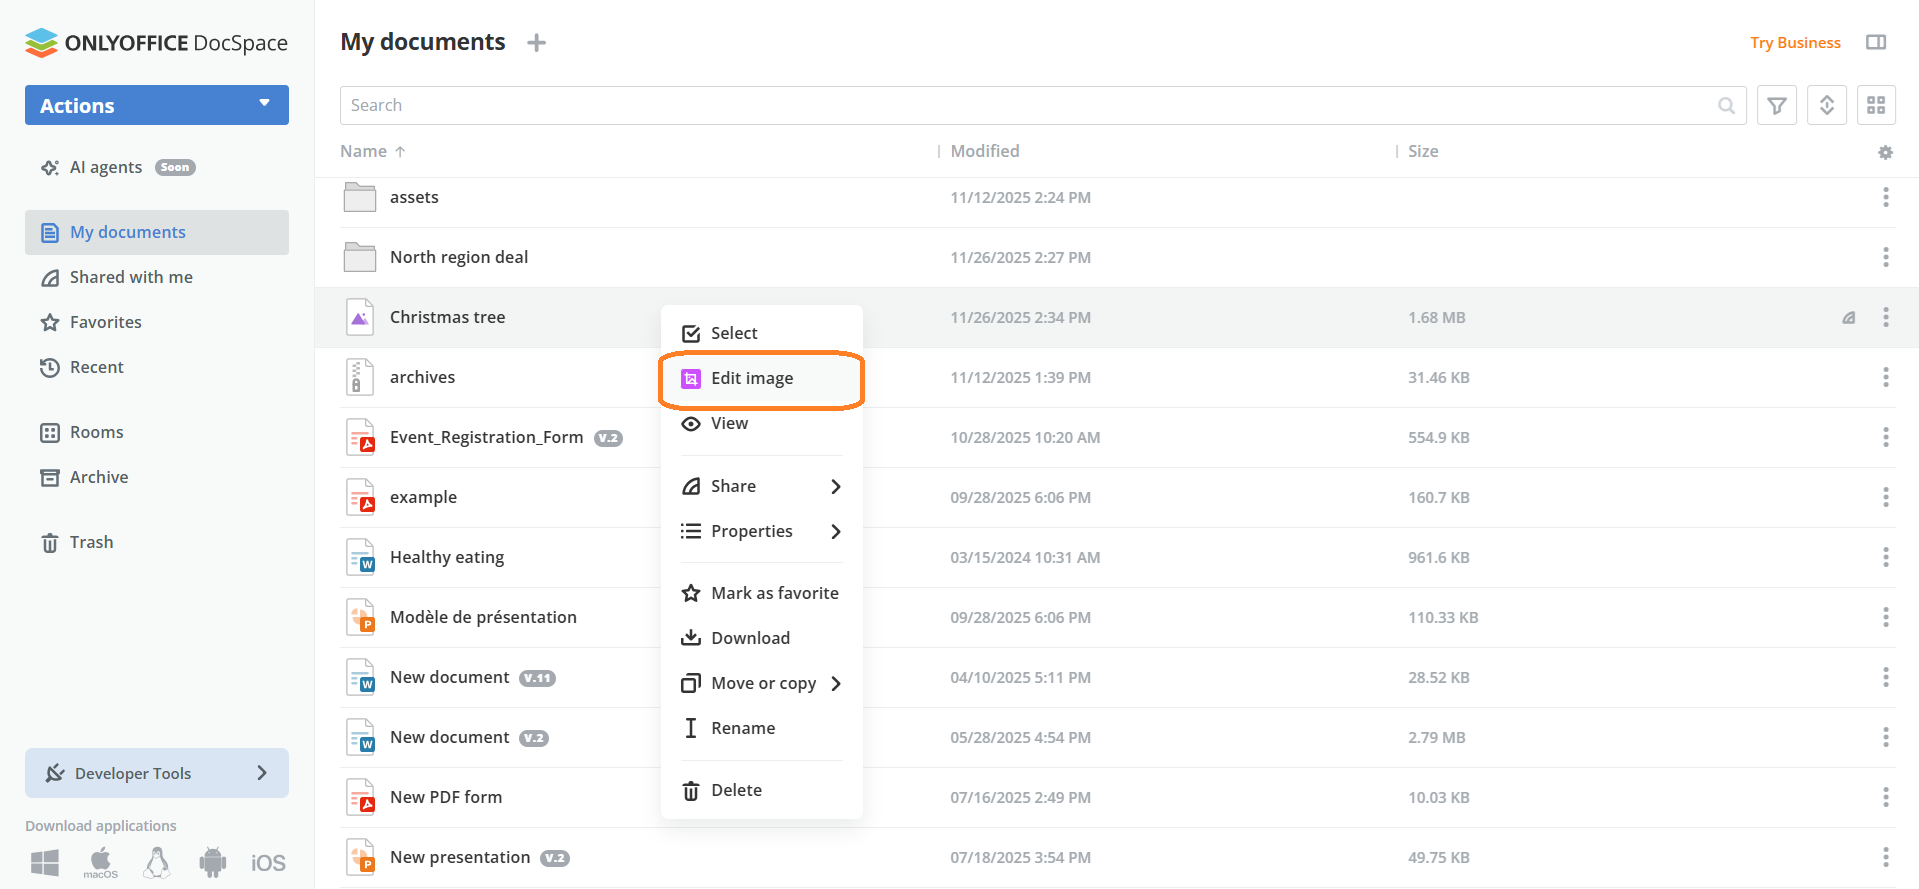Click the Size column header
This screenshot has height=889, width=1919.
1423,151
